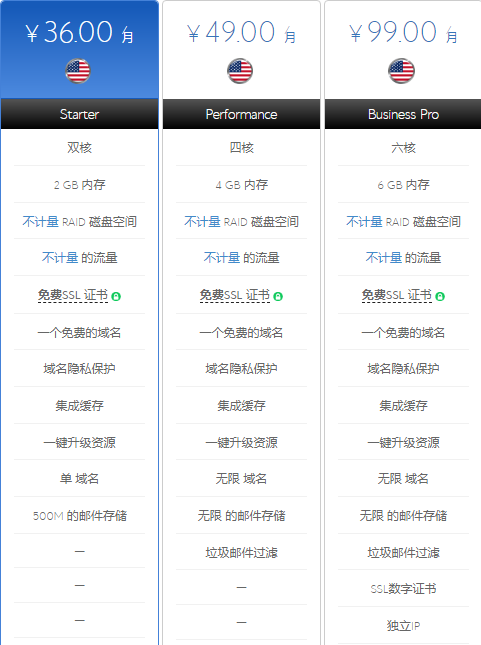Click the green SSL lock icon in the Performance column

pos(278,296)
